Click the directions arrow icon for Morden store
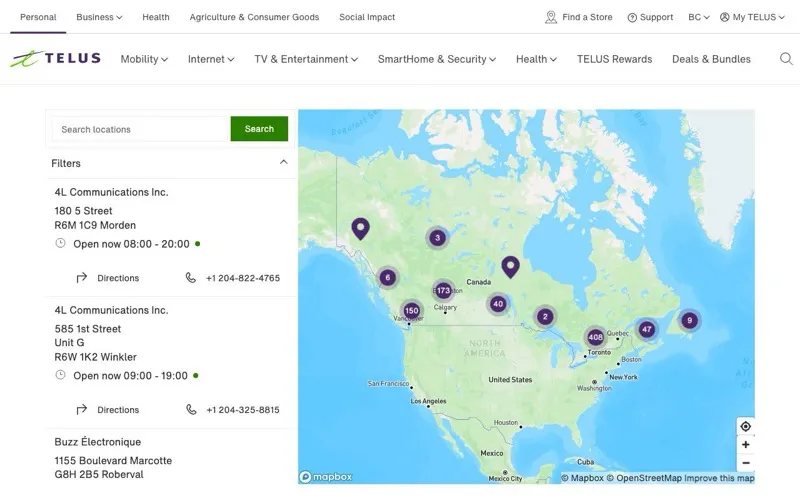This screenshot has width=800, height=500. point(82,278)
